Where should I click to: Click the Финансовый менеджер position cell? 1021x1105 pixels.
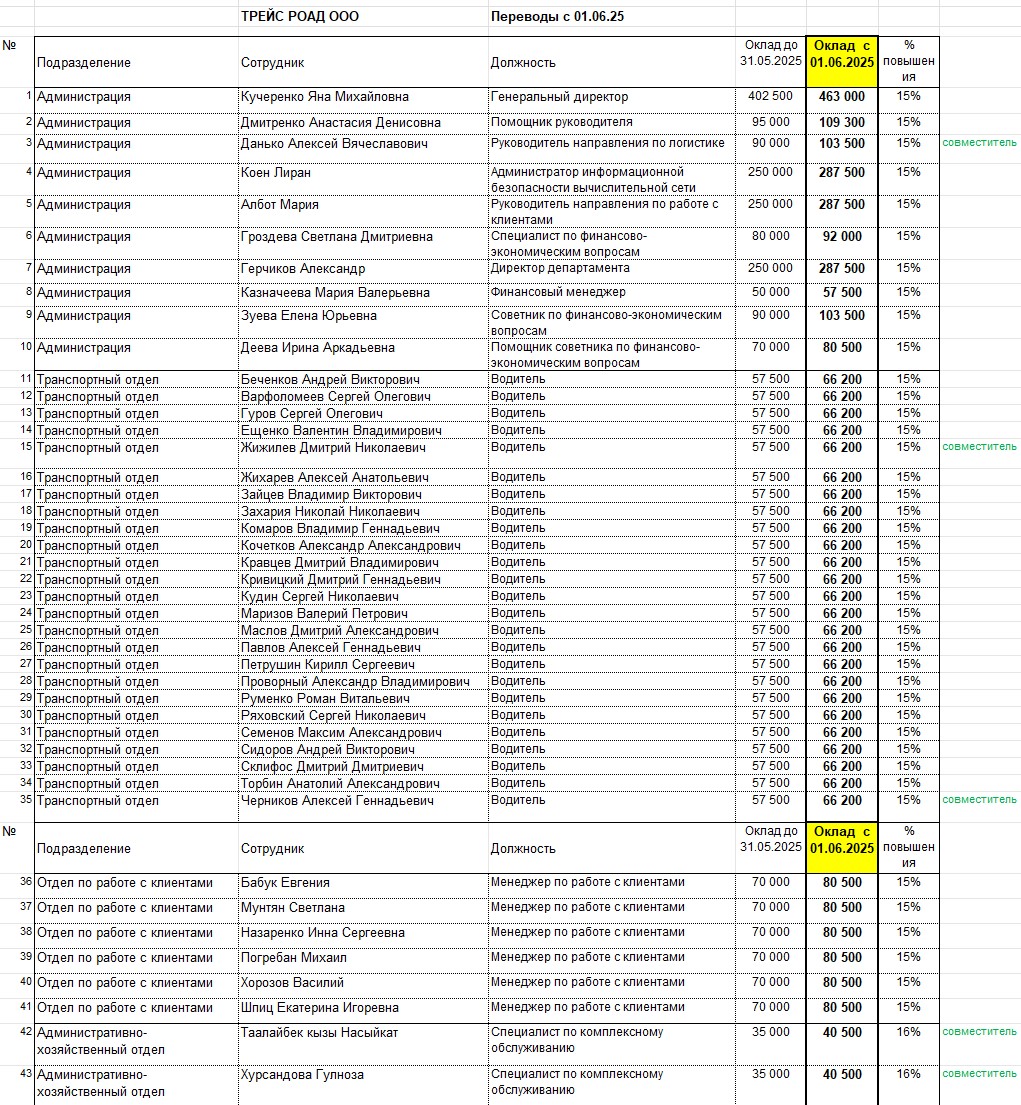558,292
